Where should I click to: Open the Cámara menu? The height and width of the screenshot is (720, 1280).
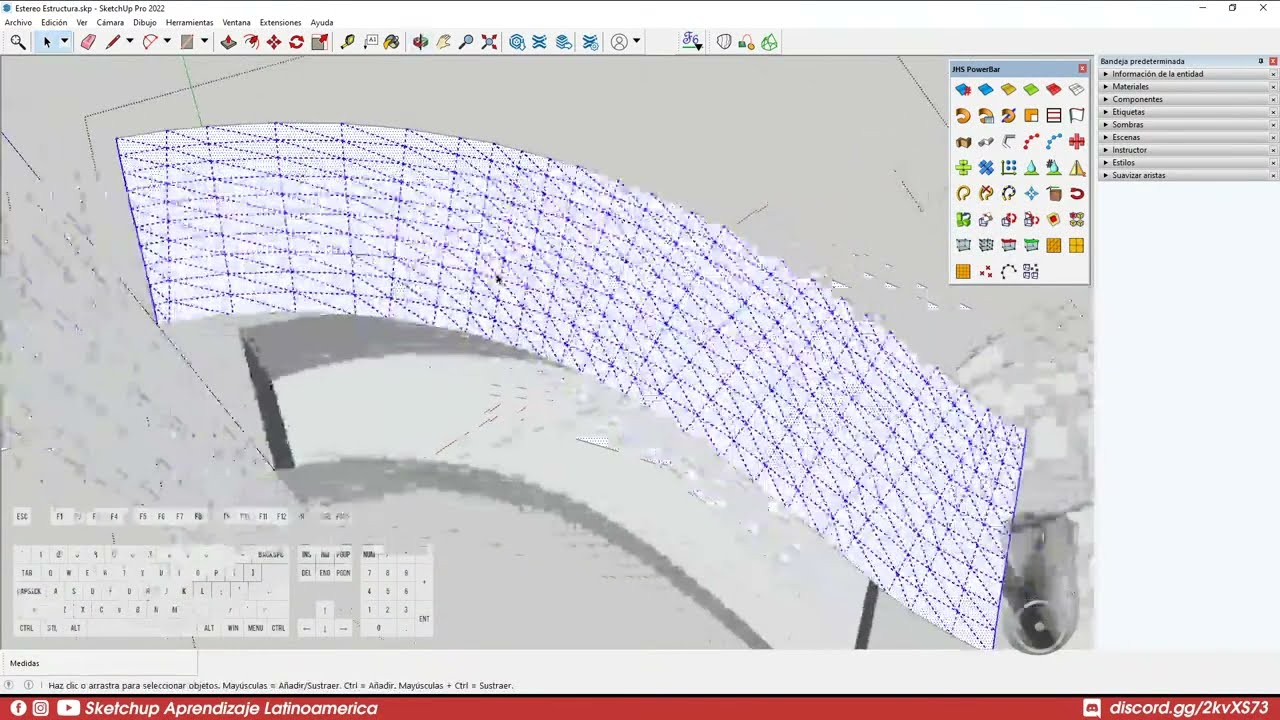pyautogui.click(x=110, y=22)
